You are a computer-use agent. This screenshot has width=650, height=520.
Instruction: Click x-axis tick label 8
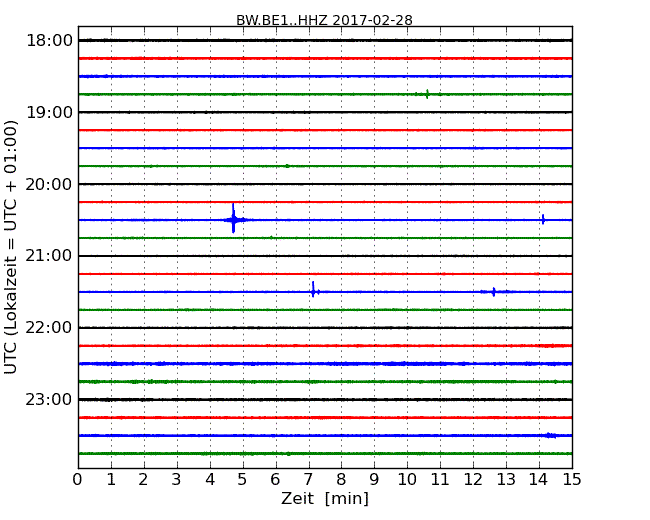point(341,479)
